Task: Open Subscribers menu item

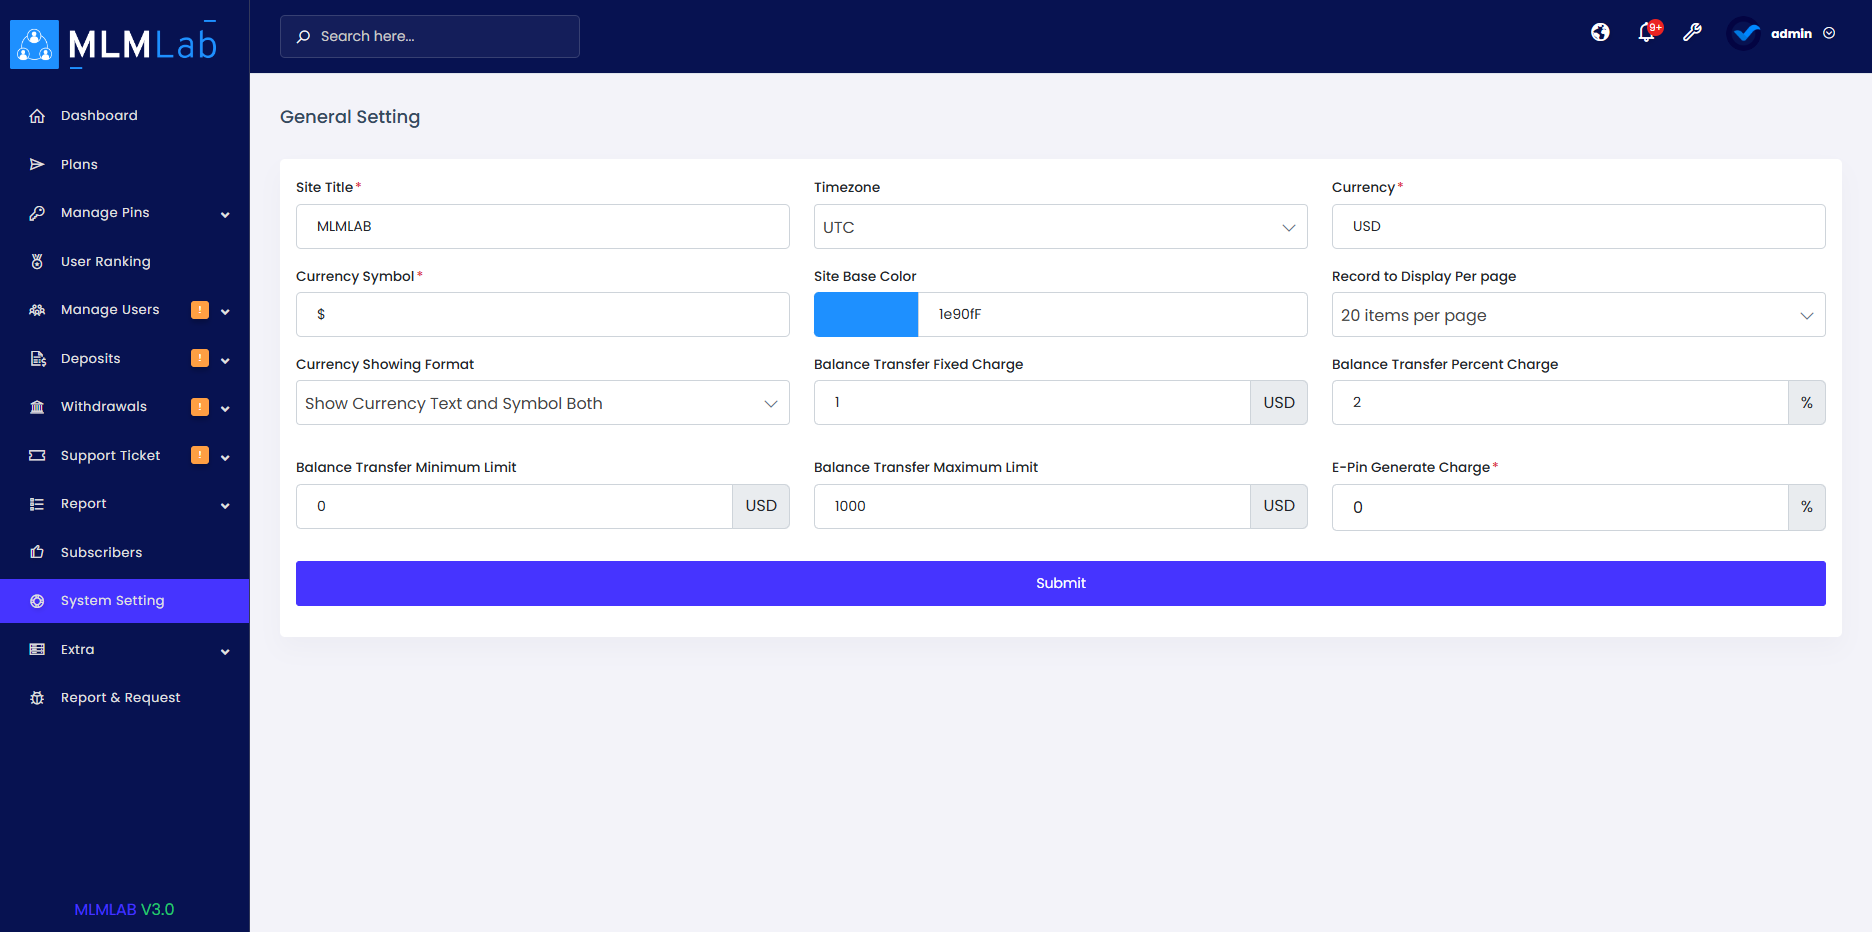Action: 125,552
